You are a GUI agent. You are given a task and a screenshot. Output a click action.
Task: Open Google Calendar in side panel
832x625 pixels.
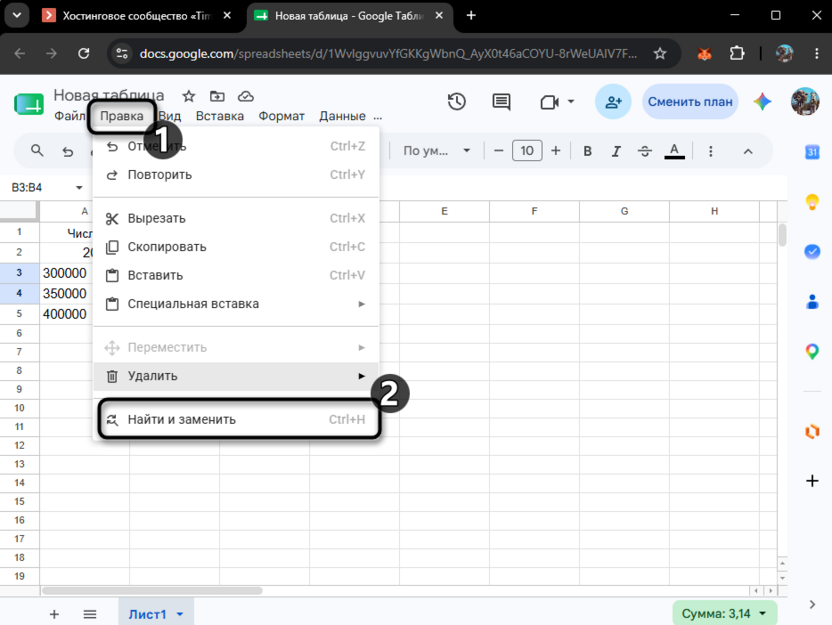click(812, 152)
